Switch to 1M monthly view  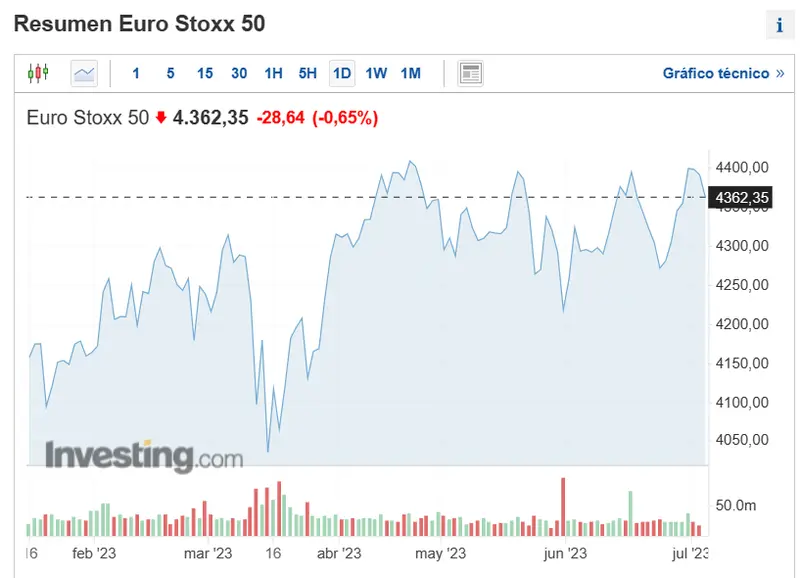click(410, 73)
